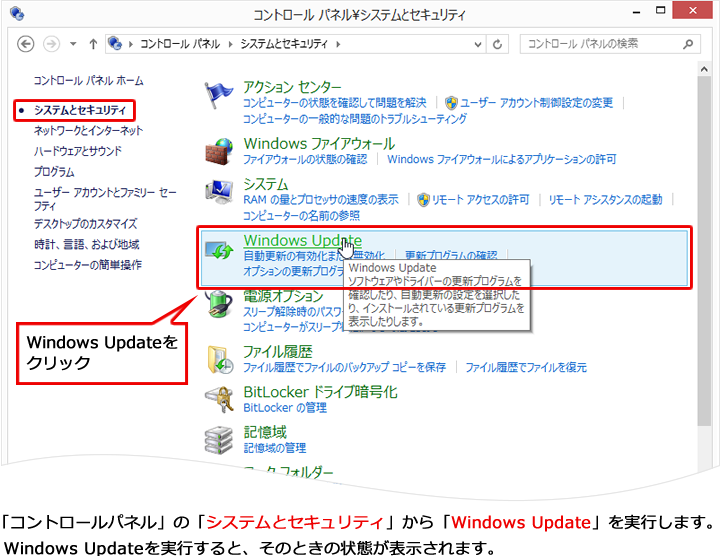Click the Windows Update green arrows icon
This screenshot has width=720, height=556.
pos(219,251)
